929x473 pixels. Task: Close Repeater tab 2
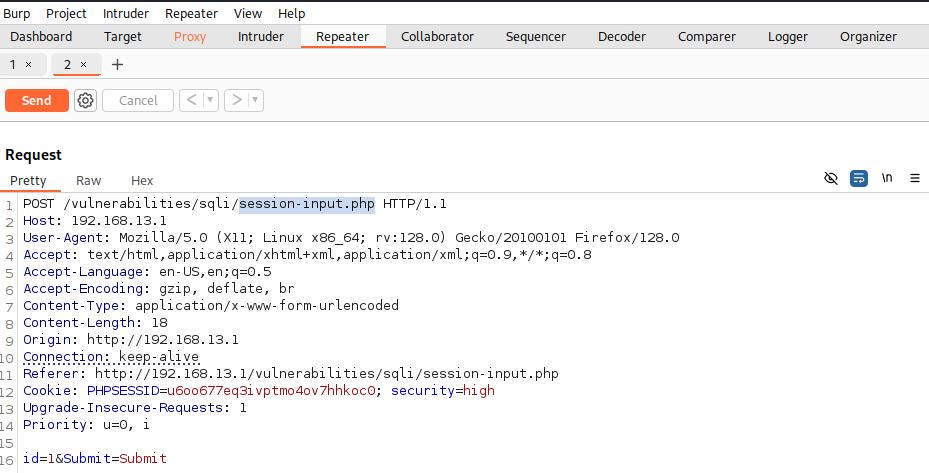click(x=84, y=64)
